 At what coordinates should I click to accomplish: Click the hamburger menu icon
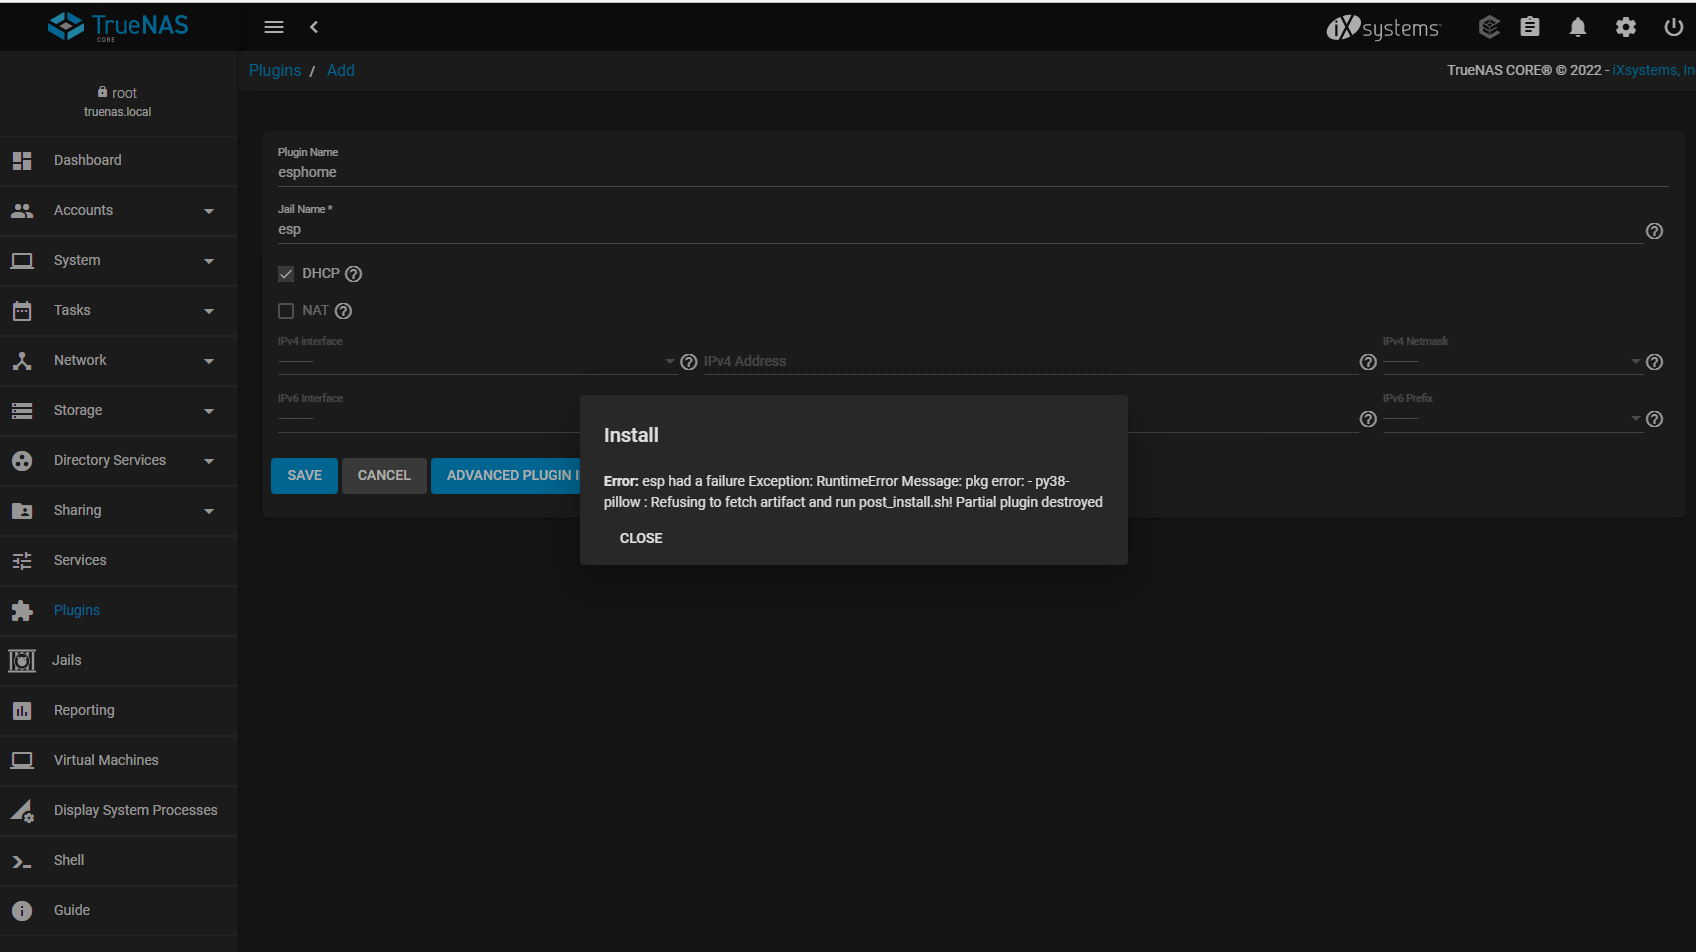click(274, 27)
